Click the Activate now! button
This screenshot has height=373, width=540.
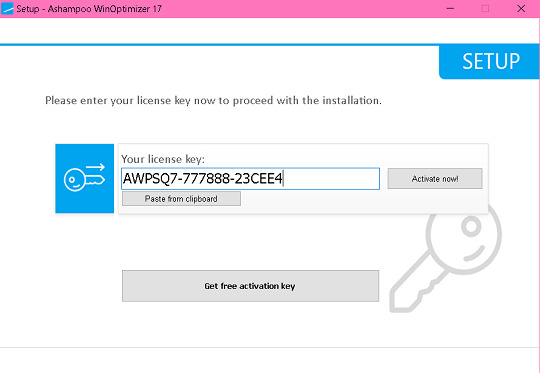point(435,178)
